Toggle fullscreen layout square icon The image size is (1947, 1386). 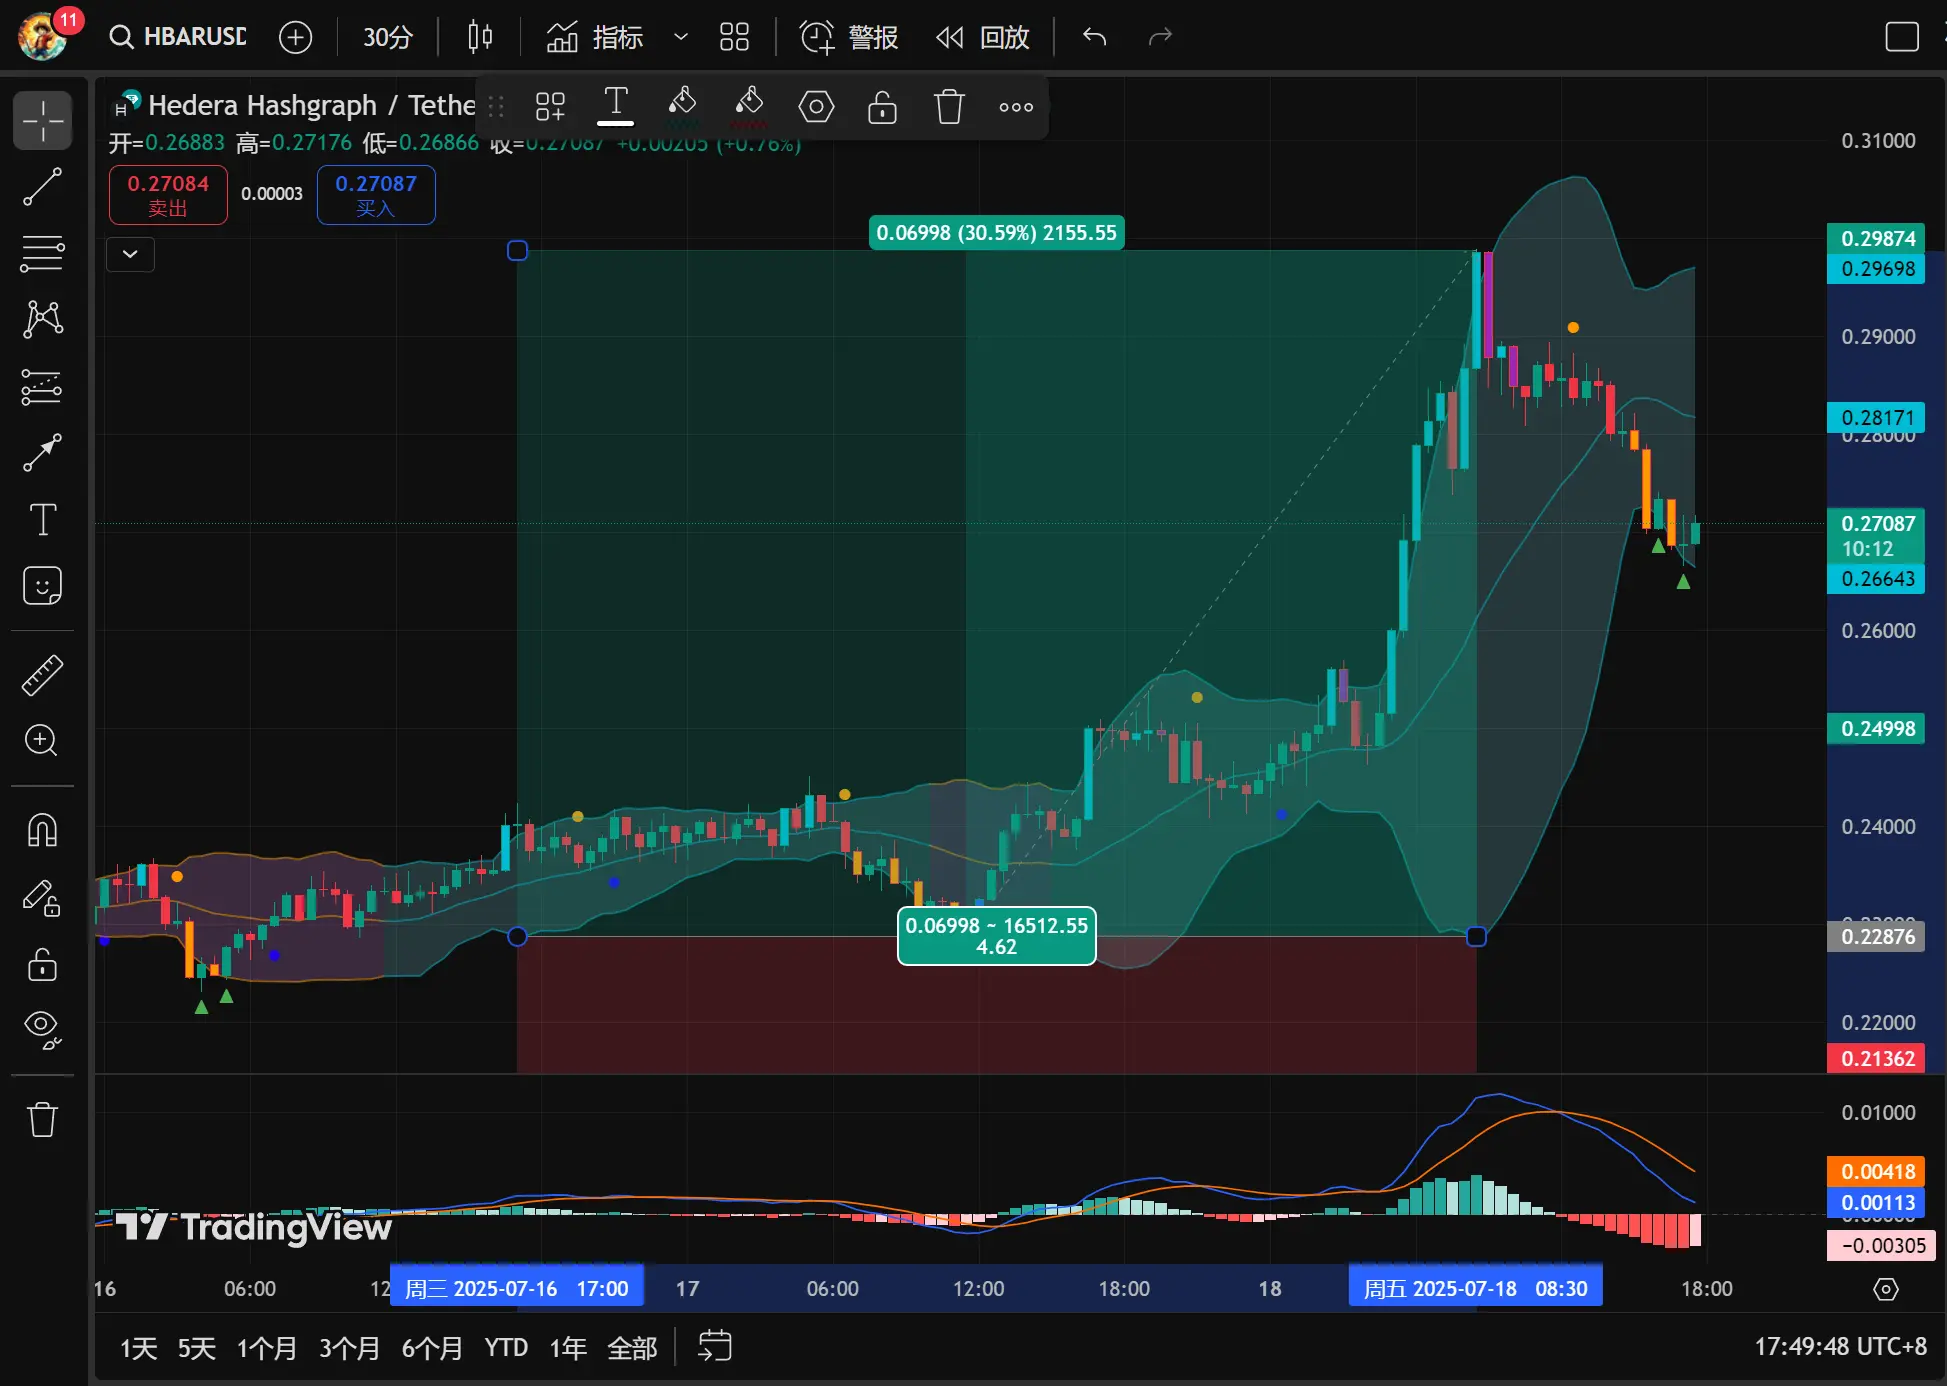click(x=1901, y=37)
